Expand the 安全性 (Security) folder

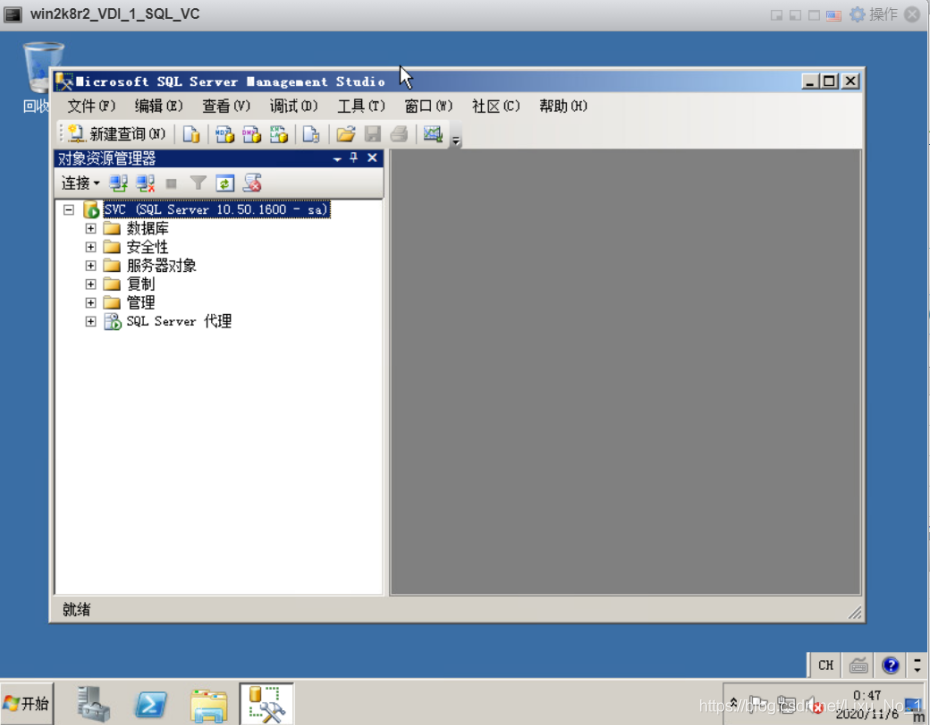[x=90, y=247]
